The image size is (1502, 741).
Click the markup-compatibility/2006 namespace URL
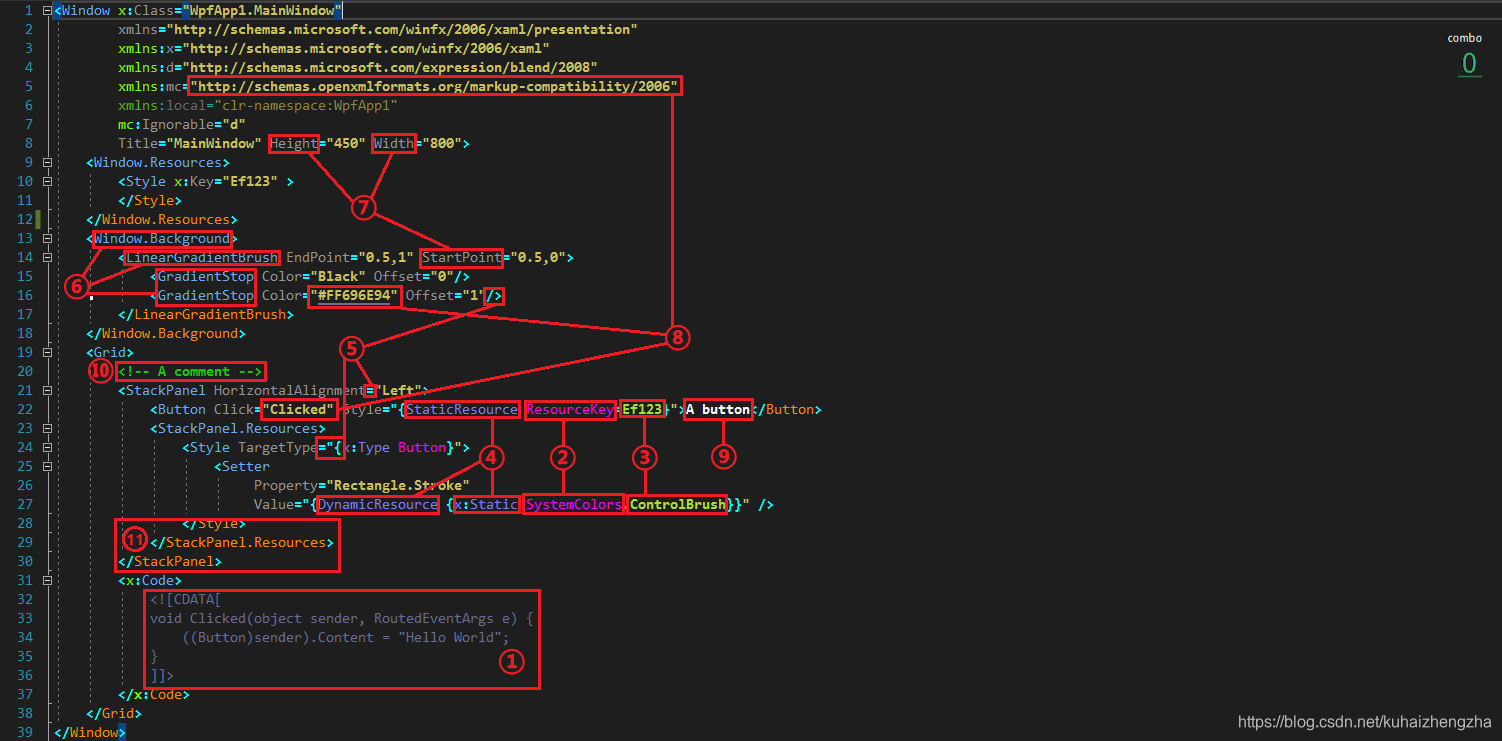[x=435, y=87]
